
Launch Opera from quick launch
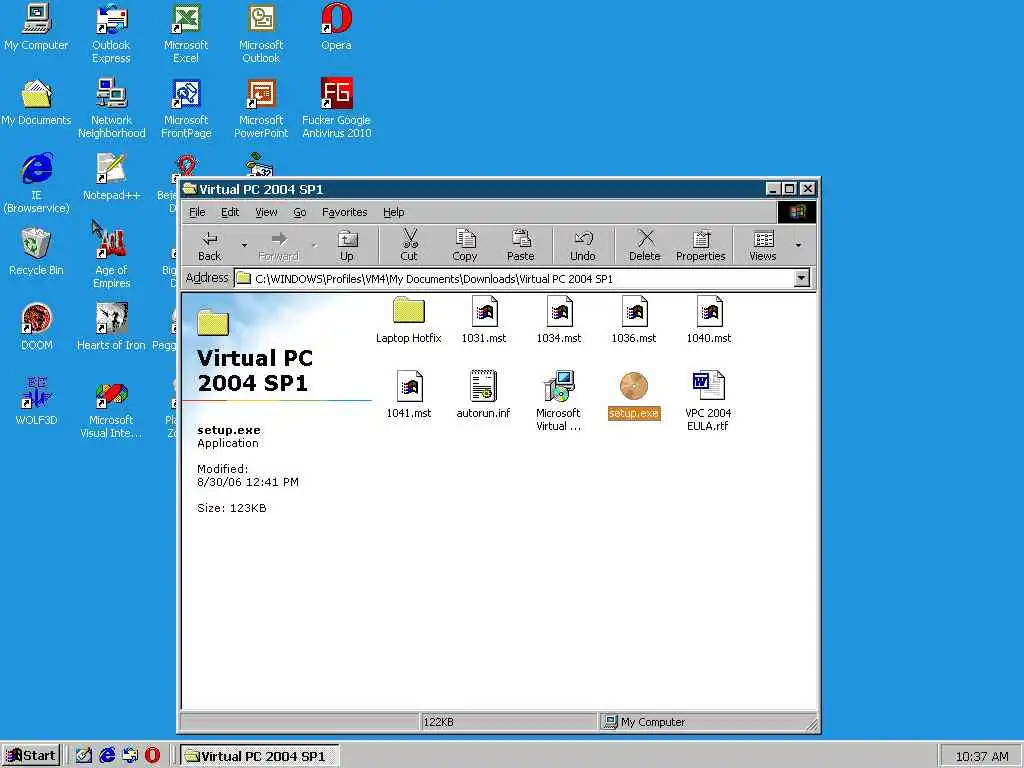152,756
